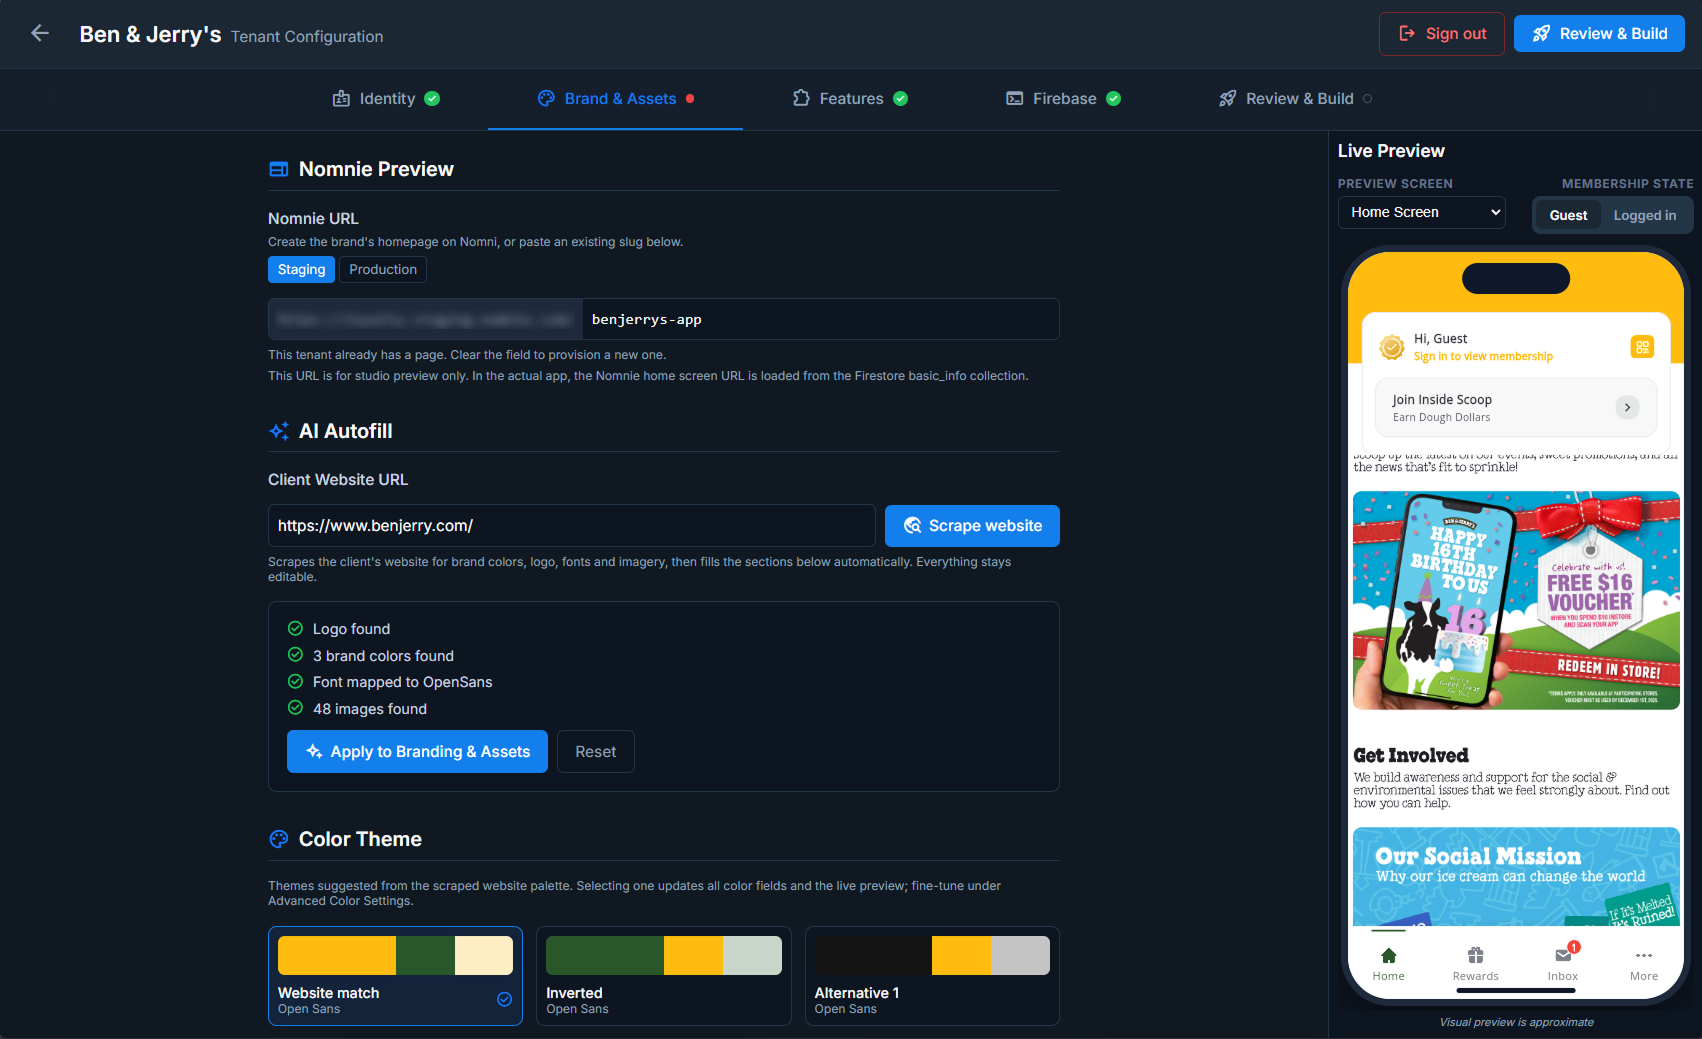Screen dimensions: 1702x1039
Task: Set membership state to Logged in
Action: (1644, 215)
